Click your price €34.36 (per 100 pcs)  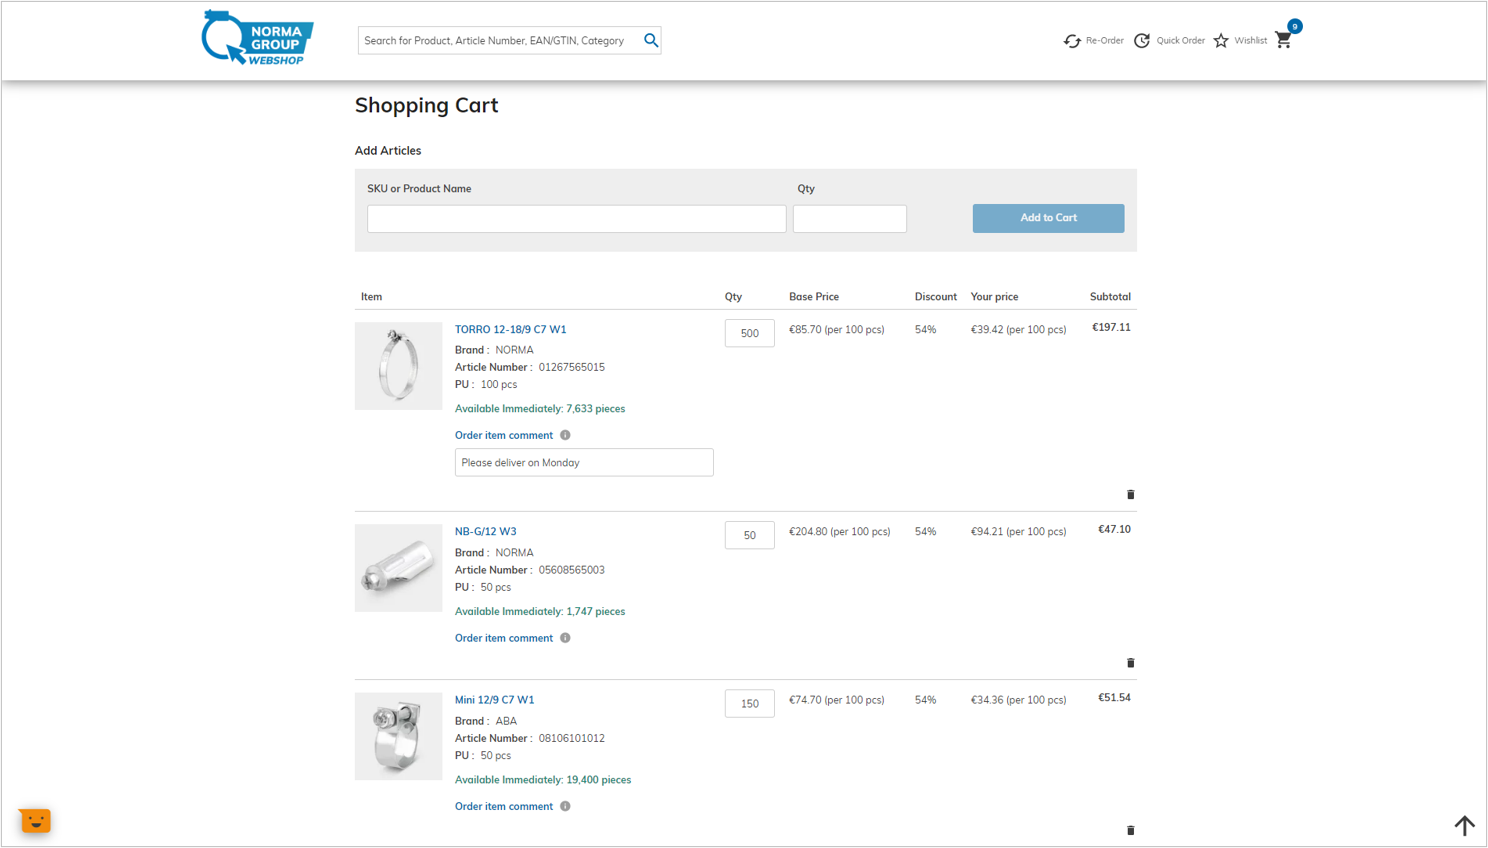[1018, 700]
